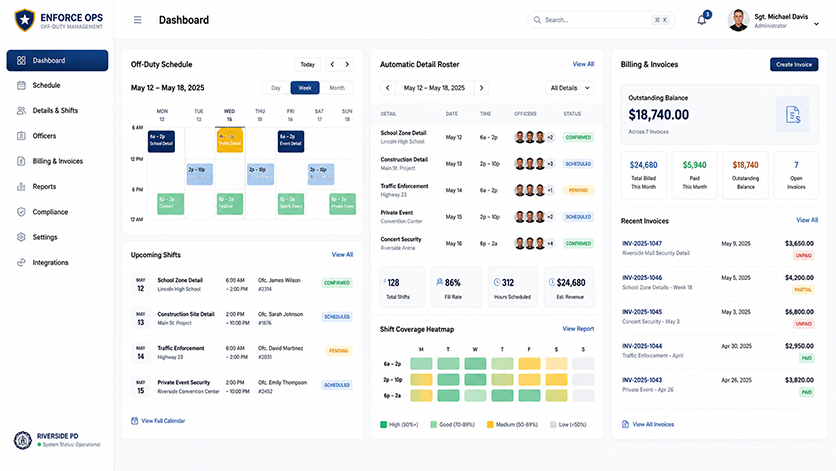The width and height of the screenshot is (836, 471).
Task: Click Confirmed status of Concert Security row
Action: 578,244
